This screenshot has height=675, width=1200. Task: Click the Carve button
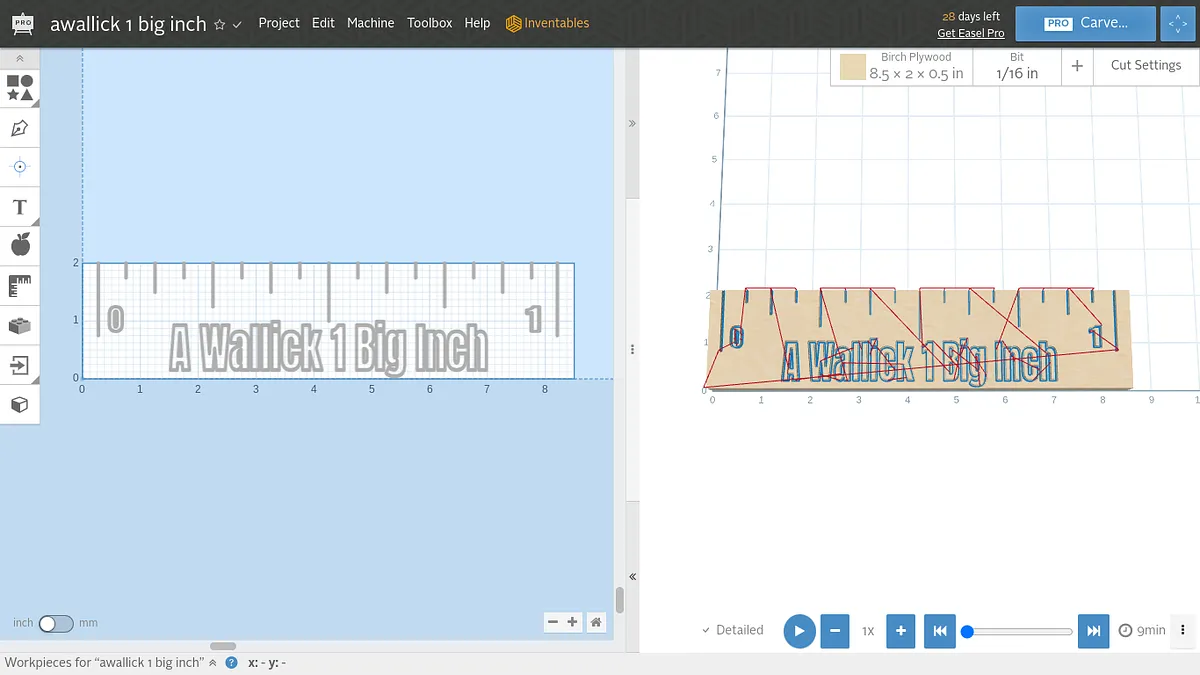(x=1086, y=23)
